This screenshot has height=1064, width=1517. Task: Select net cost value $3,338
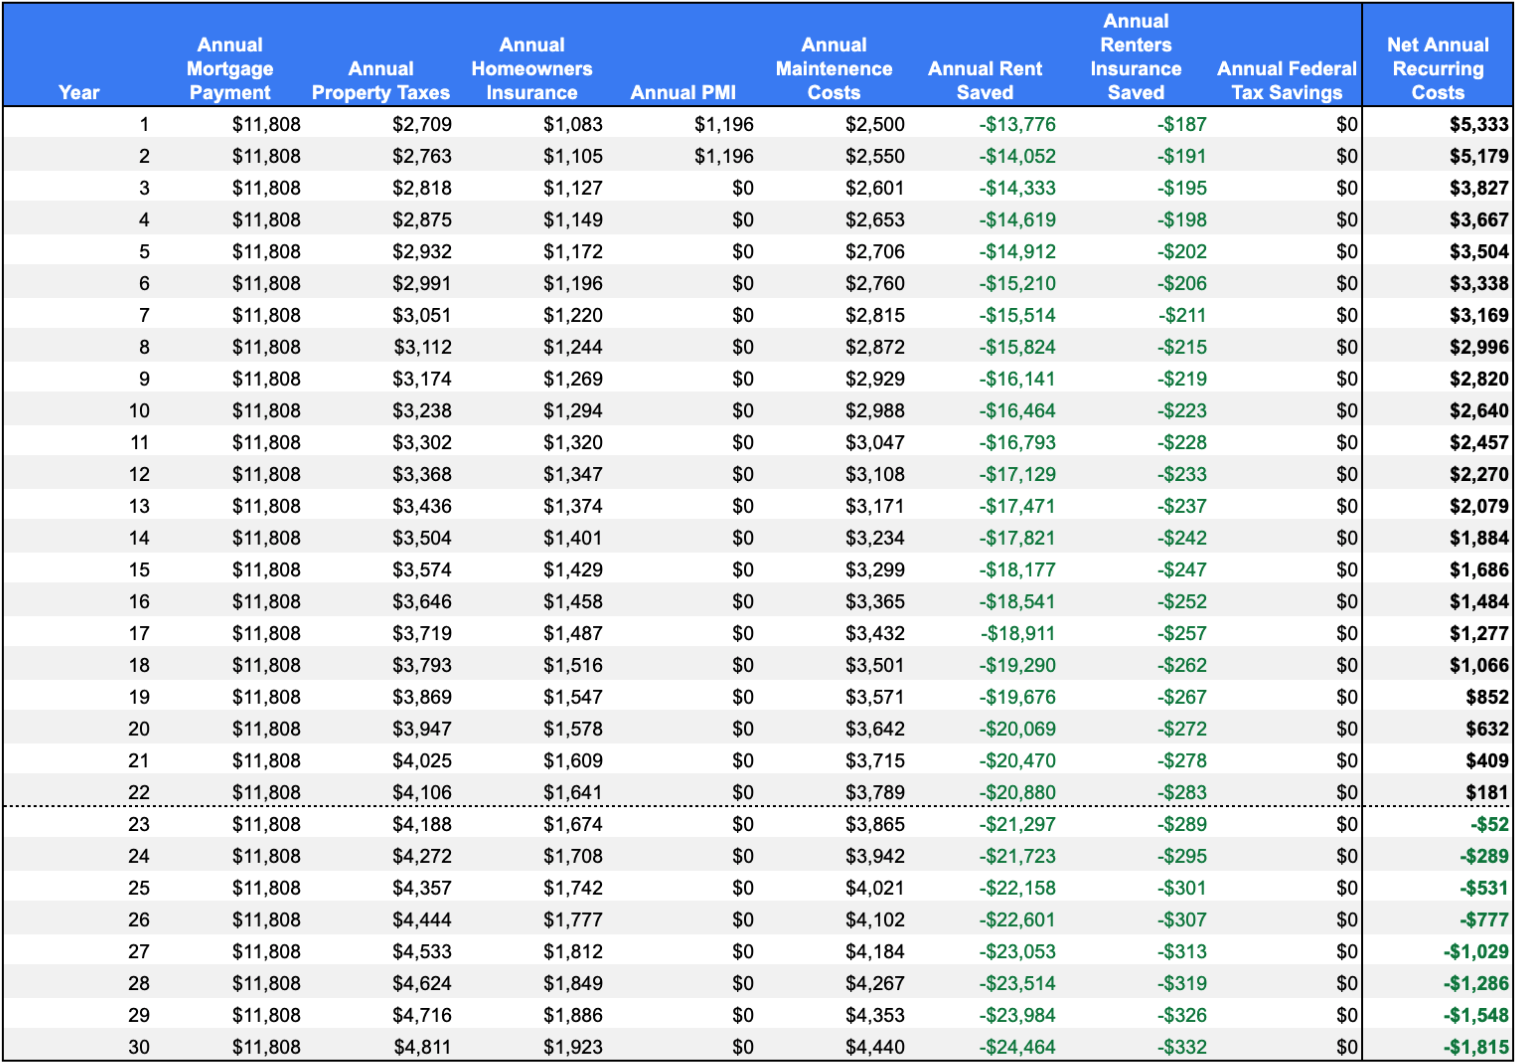tap(1479, 284)
